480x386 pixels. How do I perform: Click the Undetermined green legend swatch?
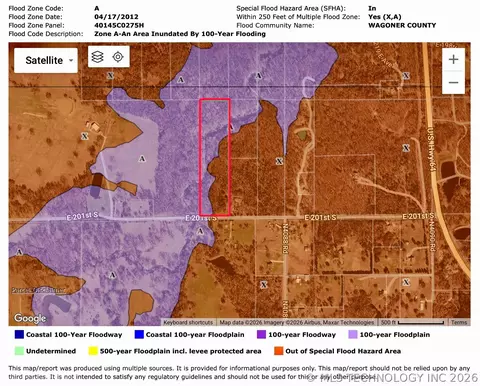(19, 351)
